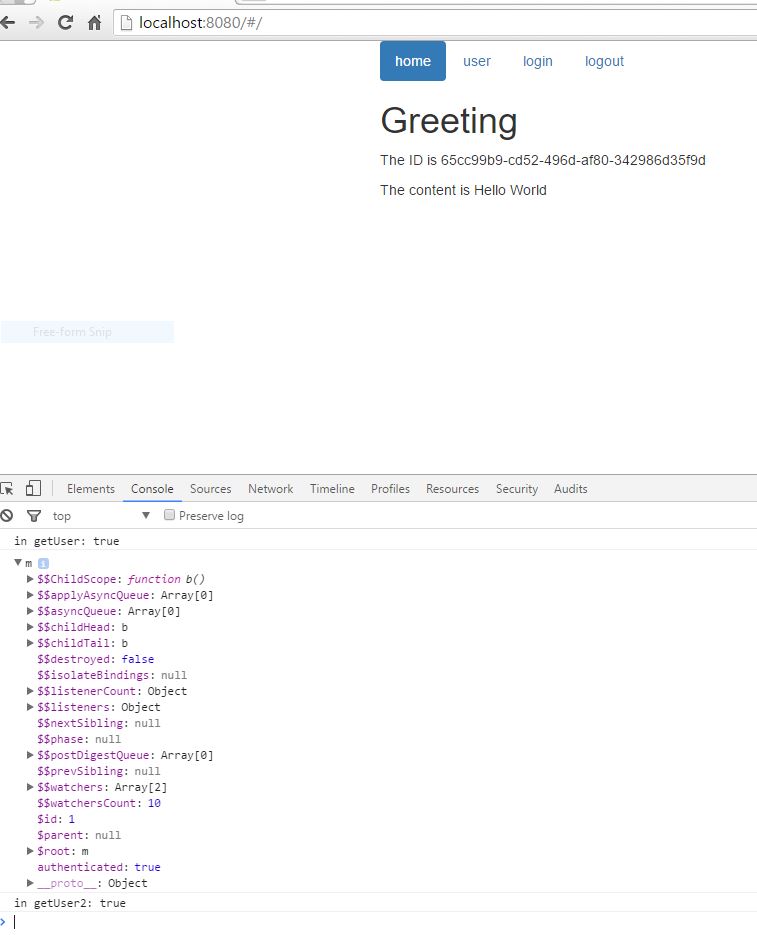
Task: Click the $parent: null row
Action: 79,835
